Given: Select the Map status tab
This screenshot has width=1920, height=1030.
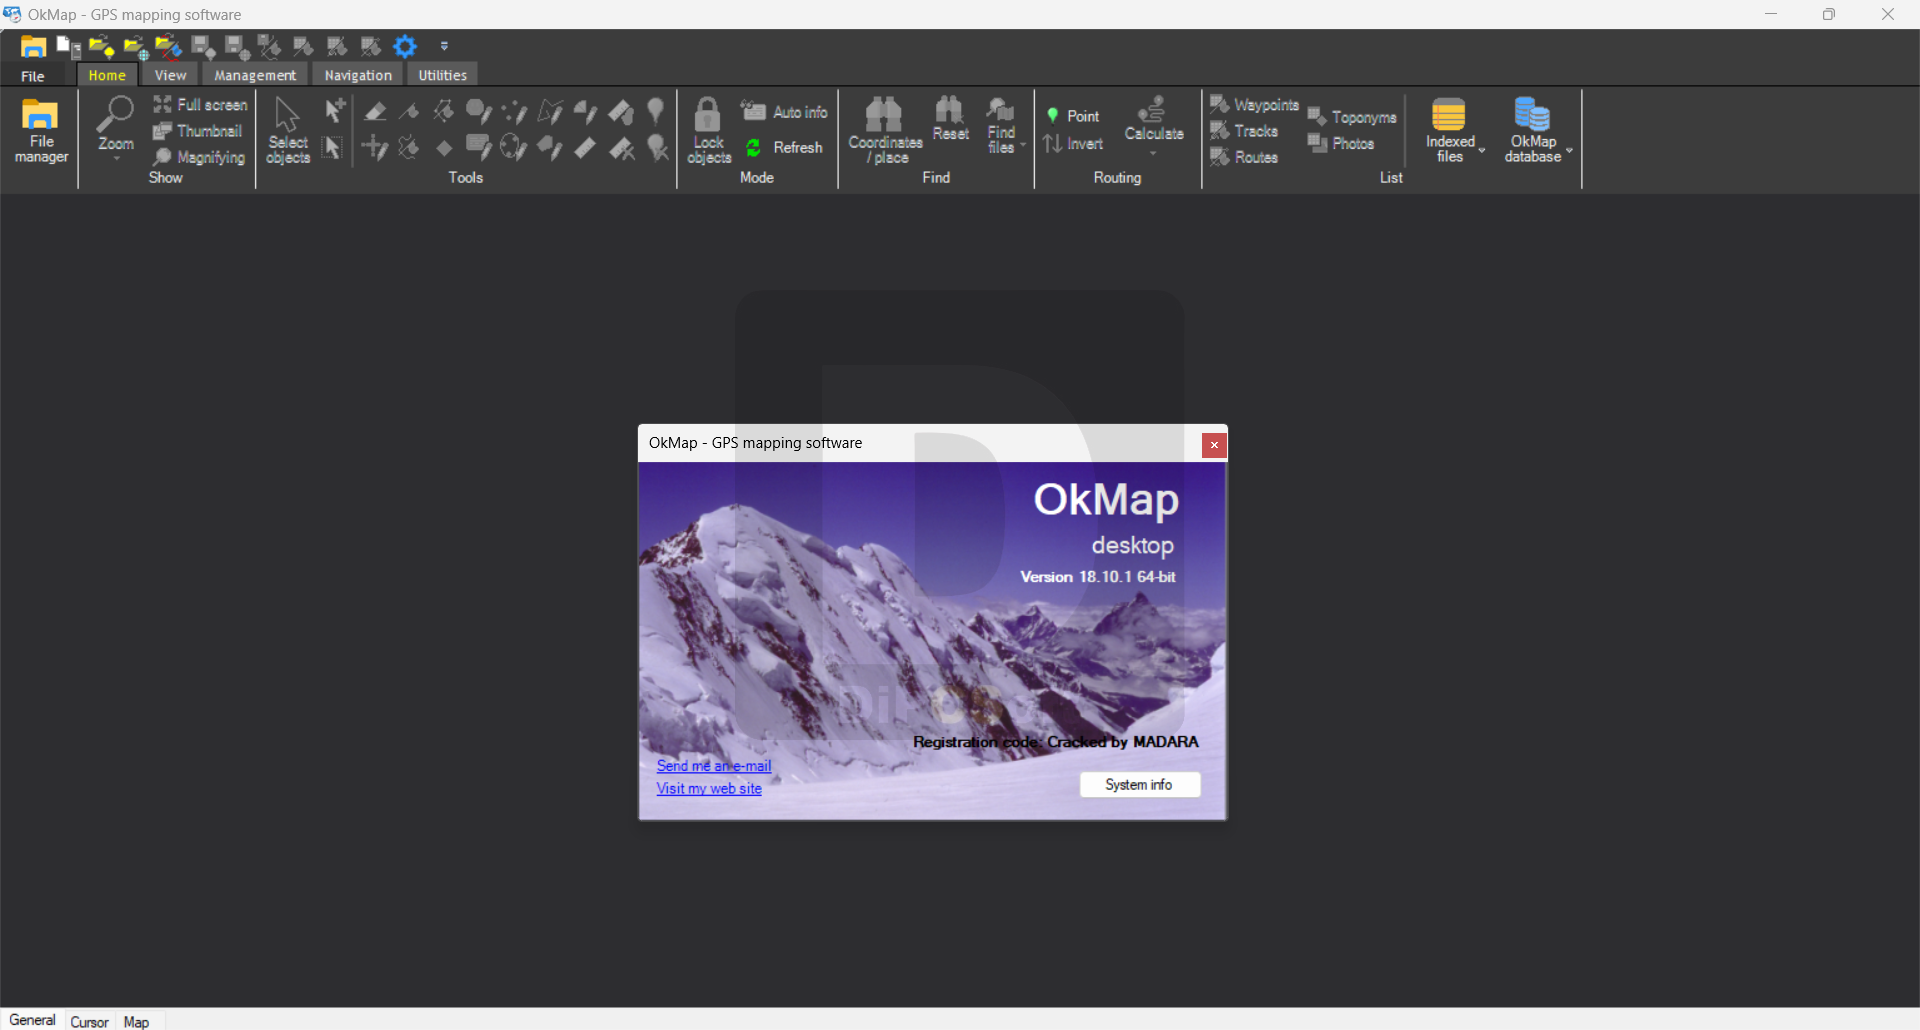Looking at the screenshot, I should tap(136, 1021).
